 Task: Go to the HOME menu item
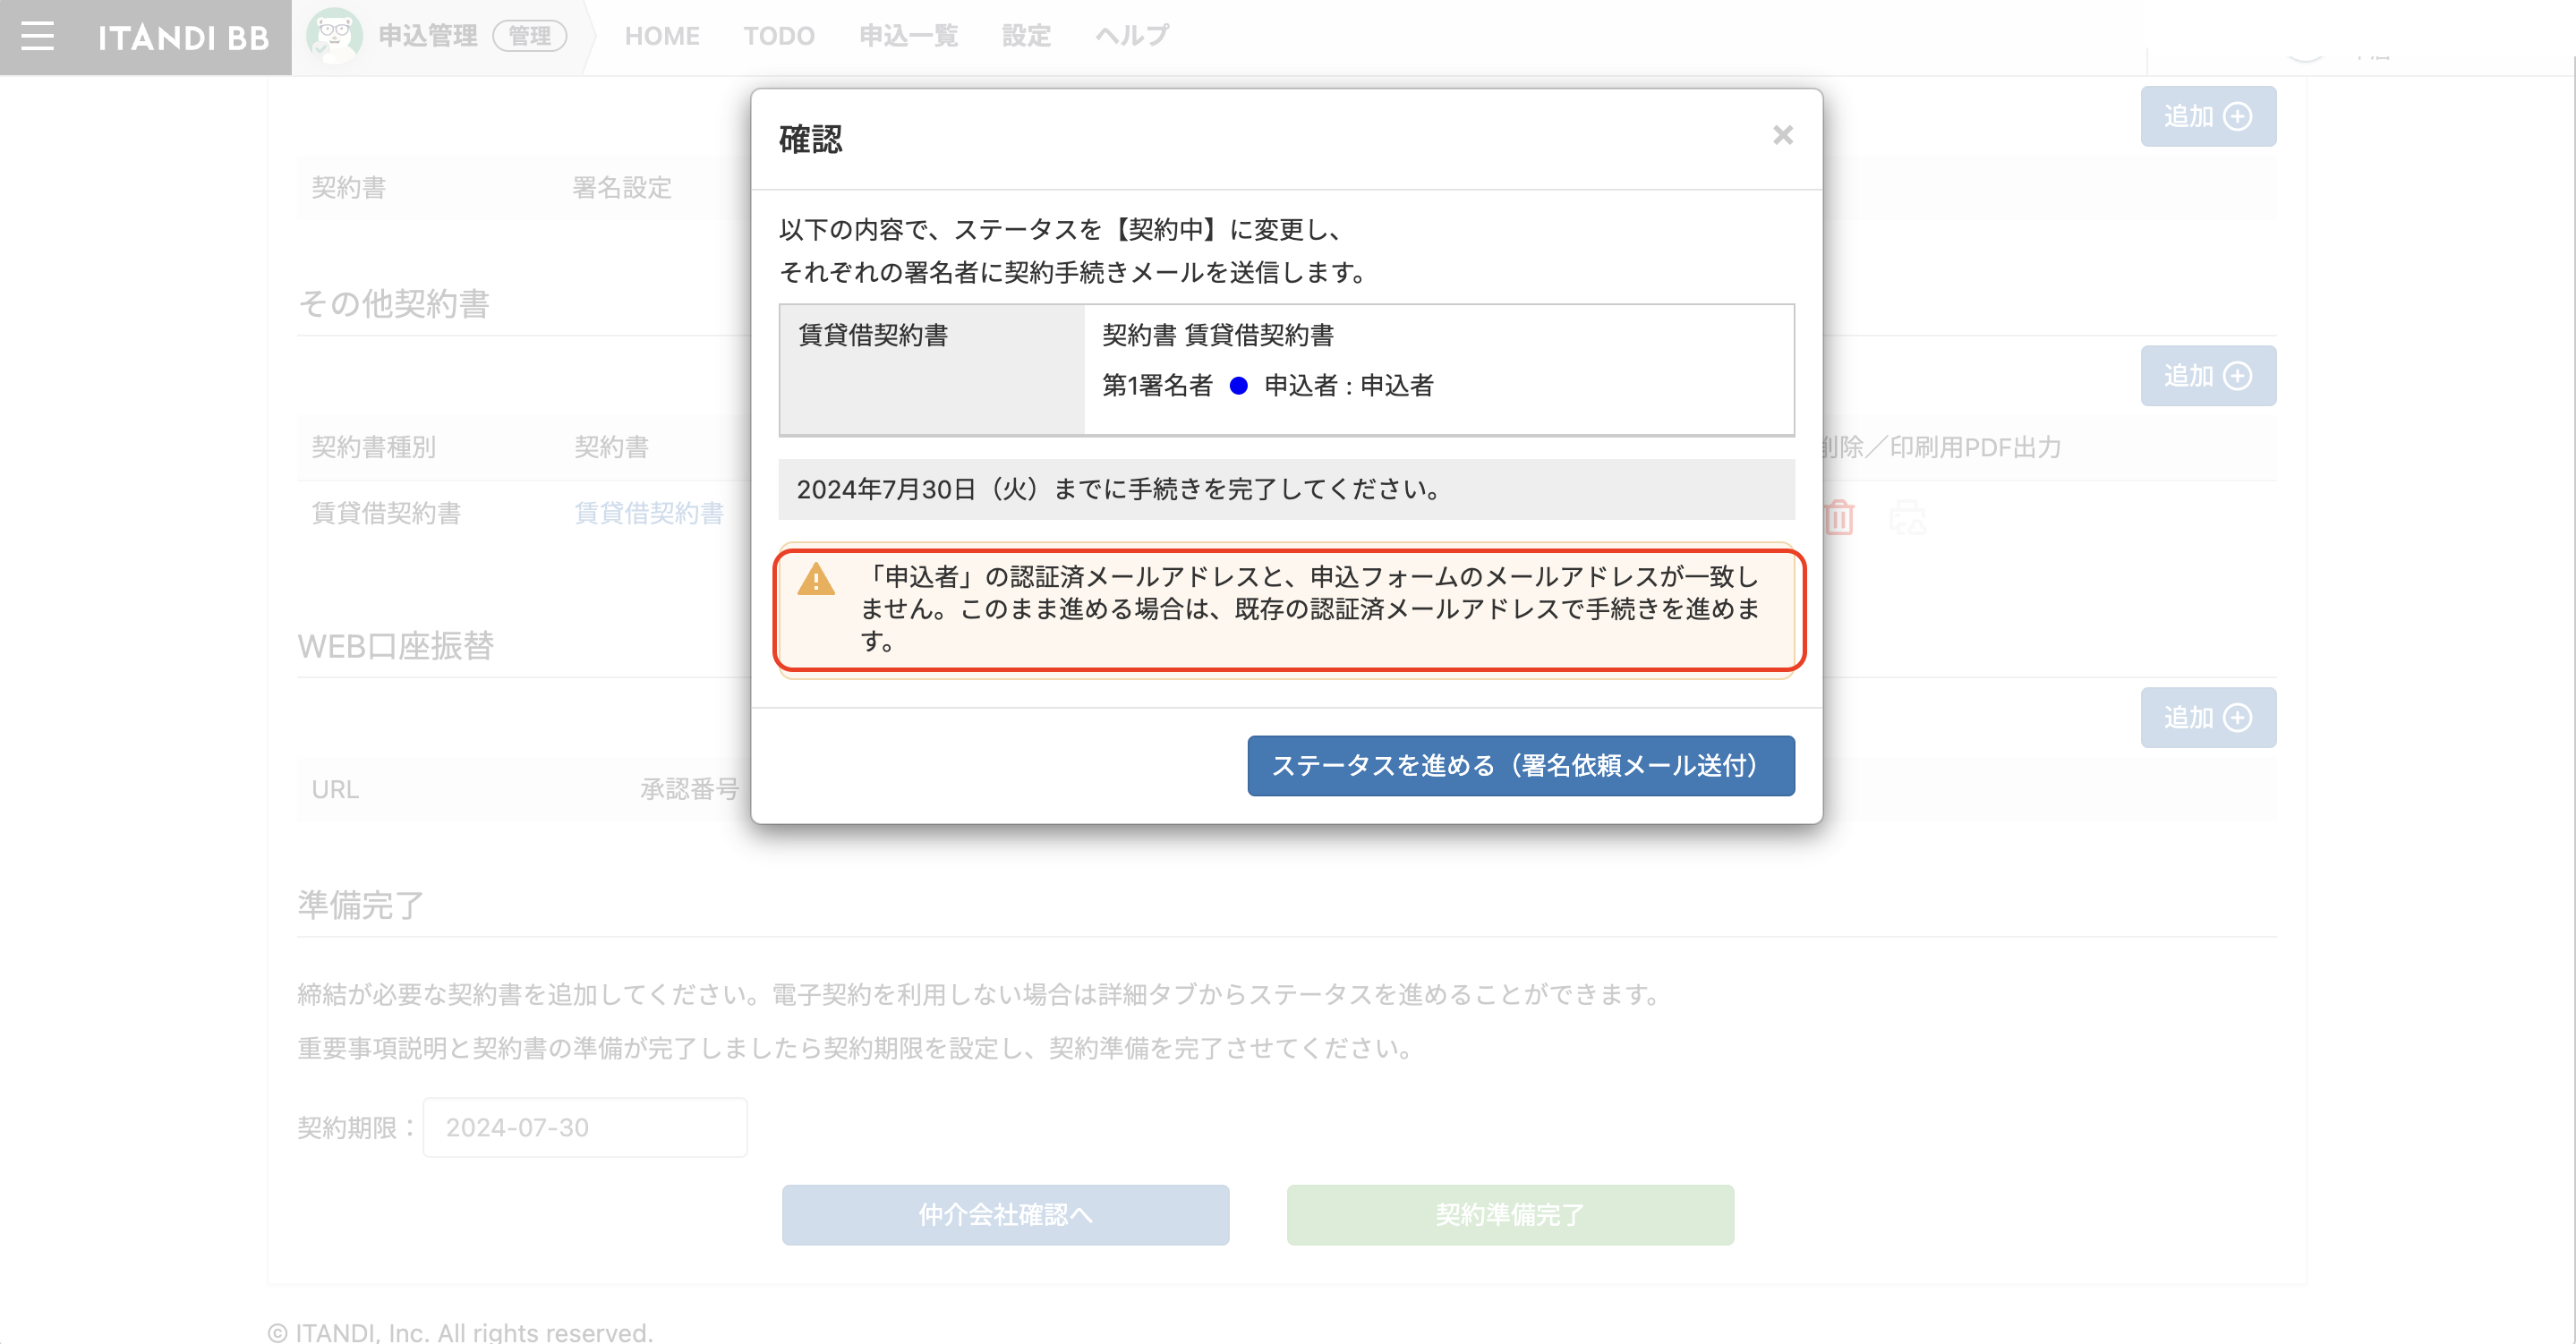point(661,36)
